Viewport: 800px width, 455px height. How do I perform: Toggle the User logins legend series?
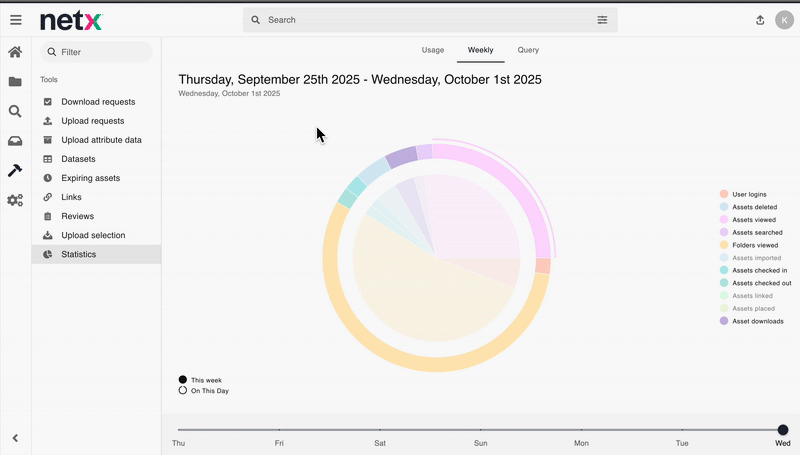coord(748,194)
